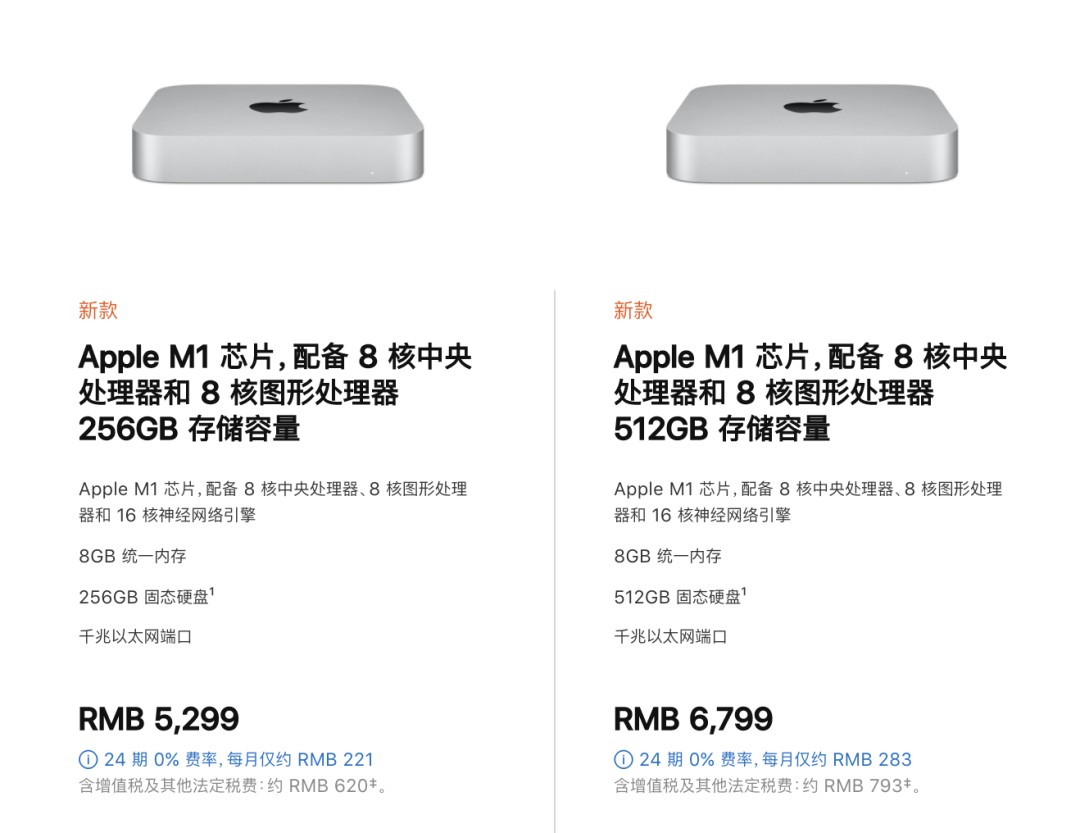Image resolution: width=1080 pixels, height=833 pixels.
Task: Click the 新款 label above the 512GB model
Action: [x=633, y=310]
